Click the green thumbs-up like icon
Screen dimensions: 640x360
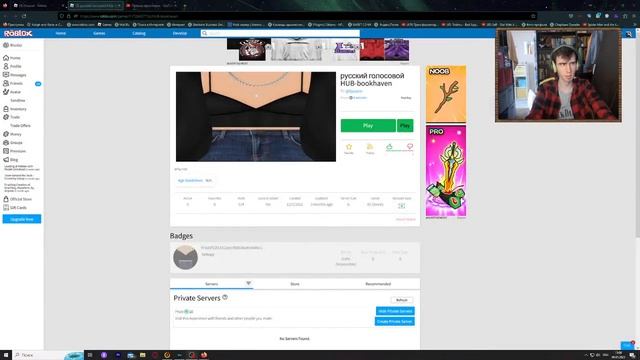tap(389, 147)
